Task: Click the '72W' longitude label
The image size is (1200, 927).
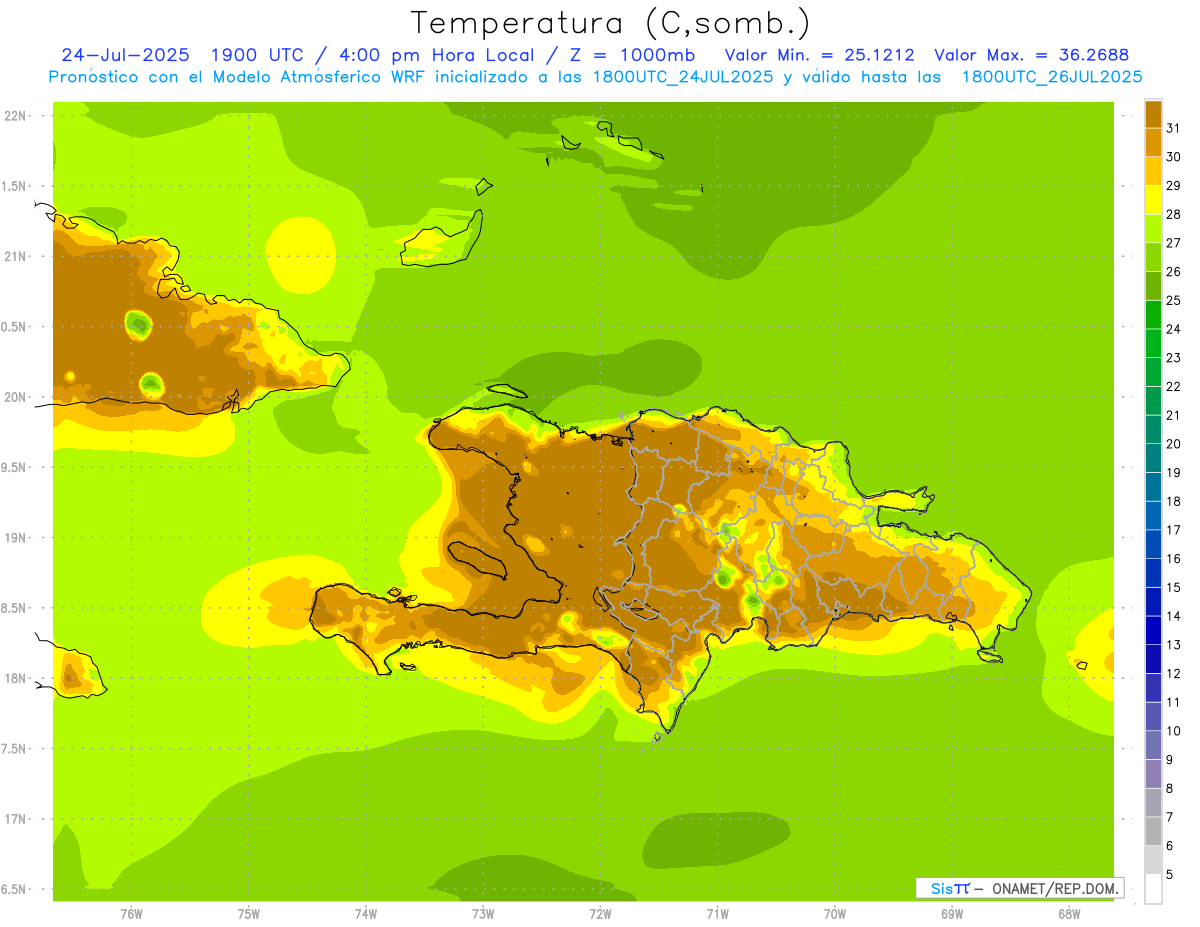Action: [x=600, y=914]
